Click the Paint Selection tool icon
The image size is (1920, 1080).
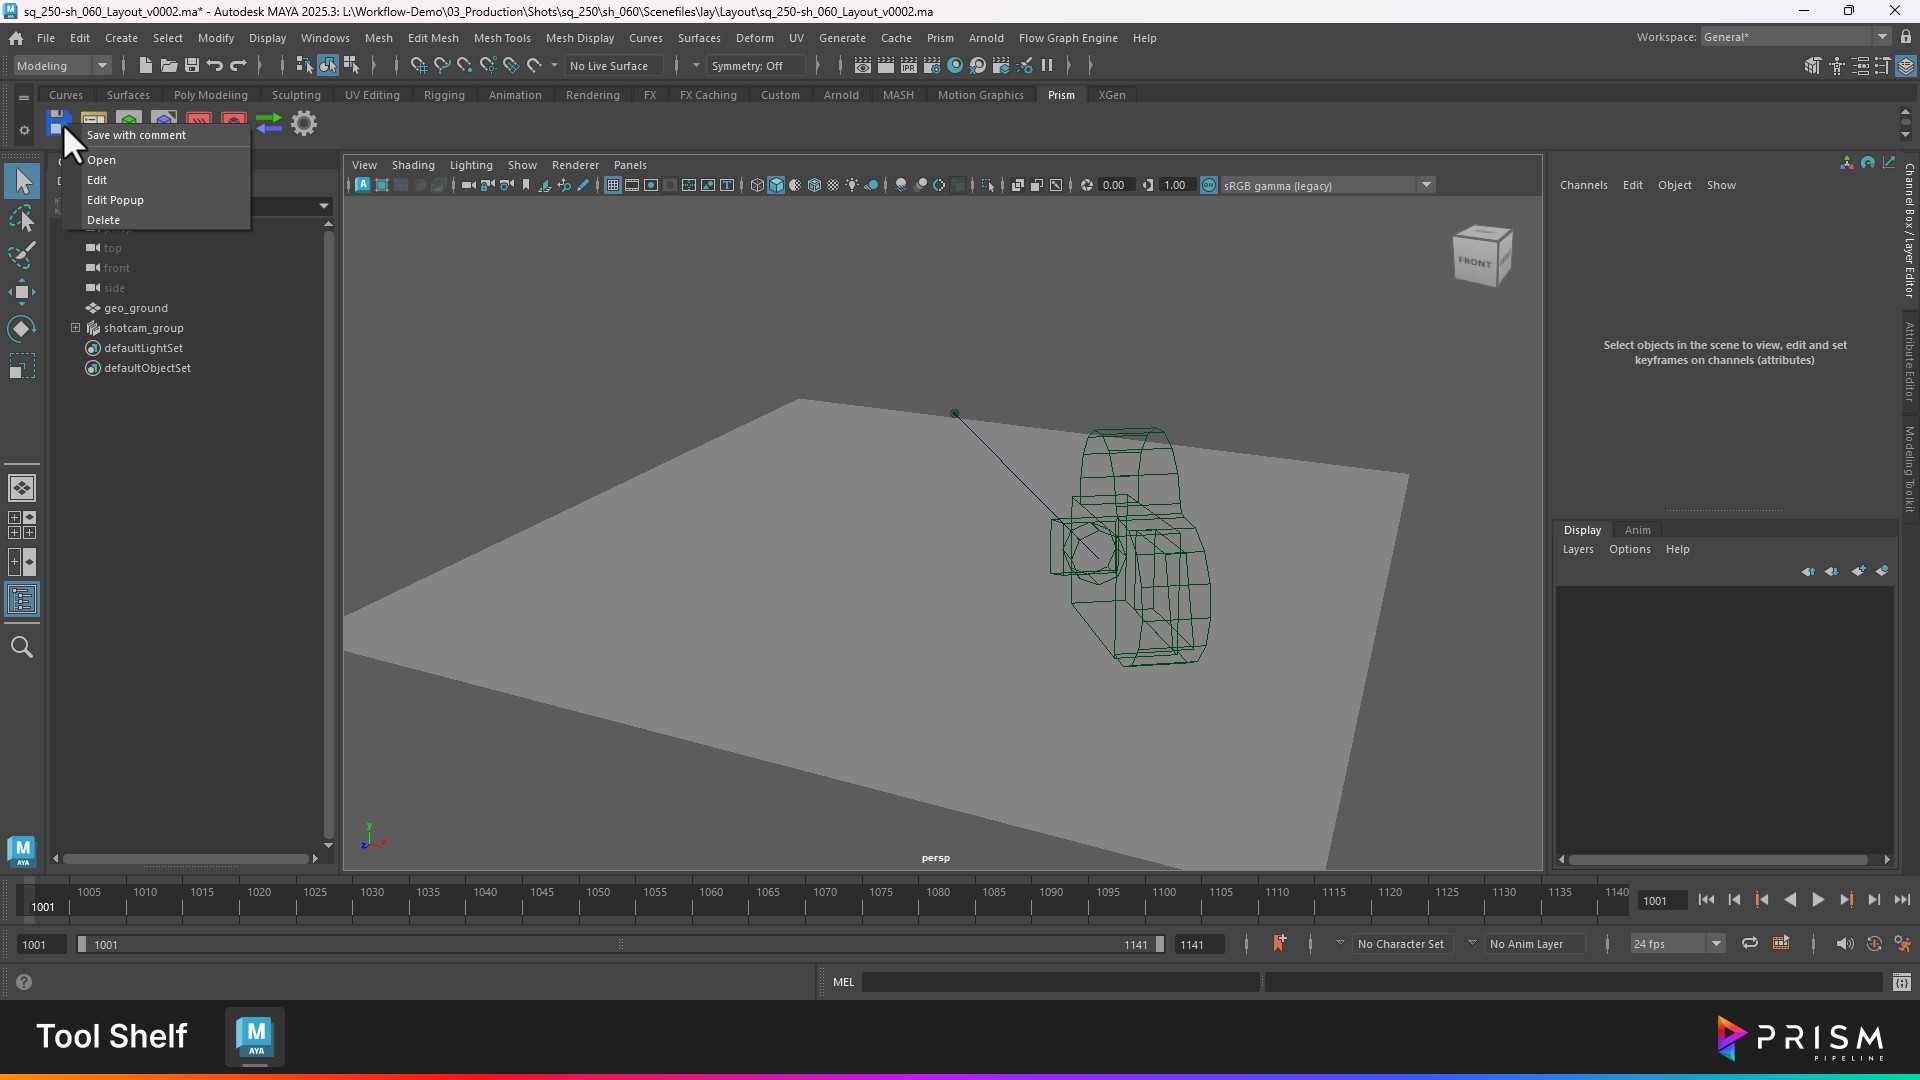(x=21, y=255)
